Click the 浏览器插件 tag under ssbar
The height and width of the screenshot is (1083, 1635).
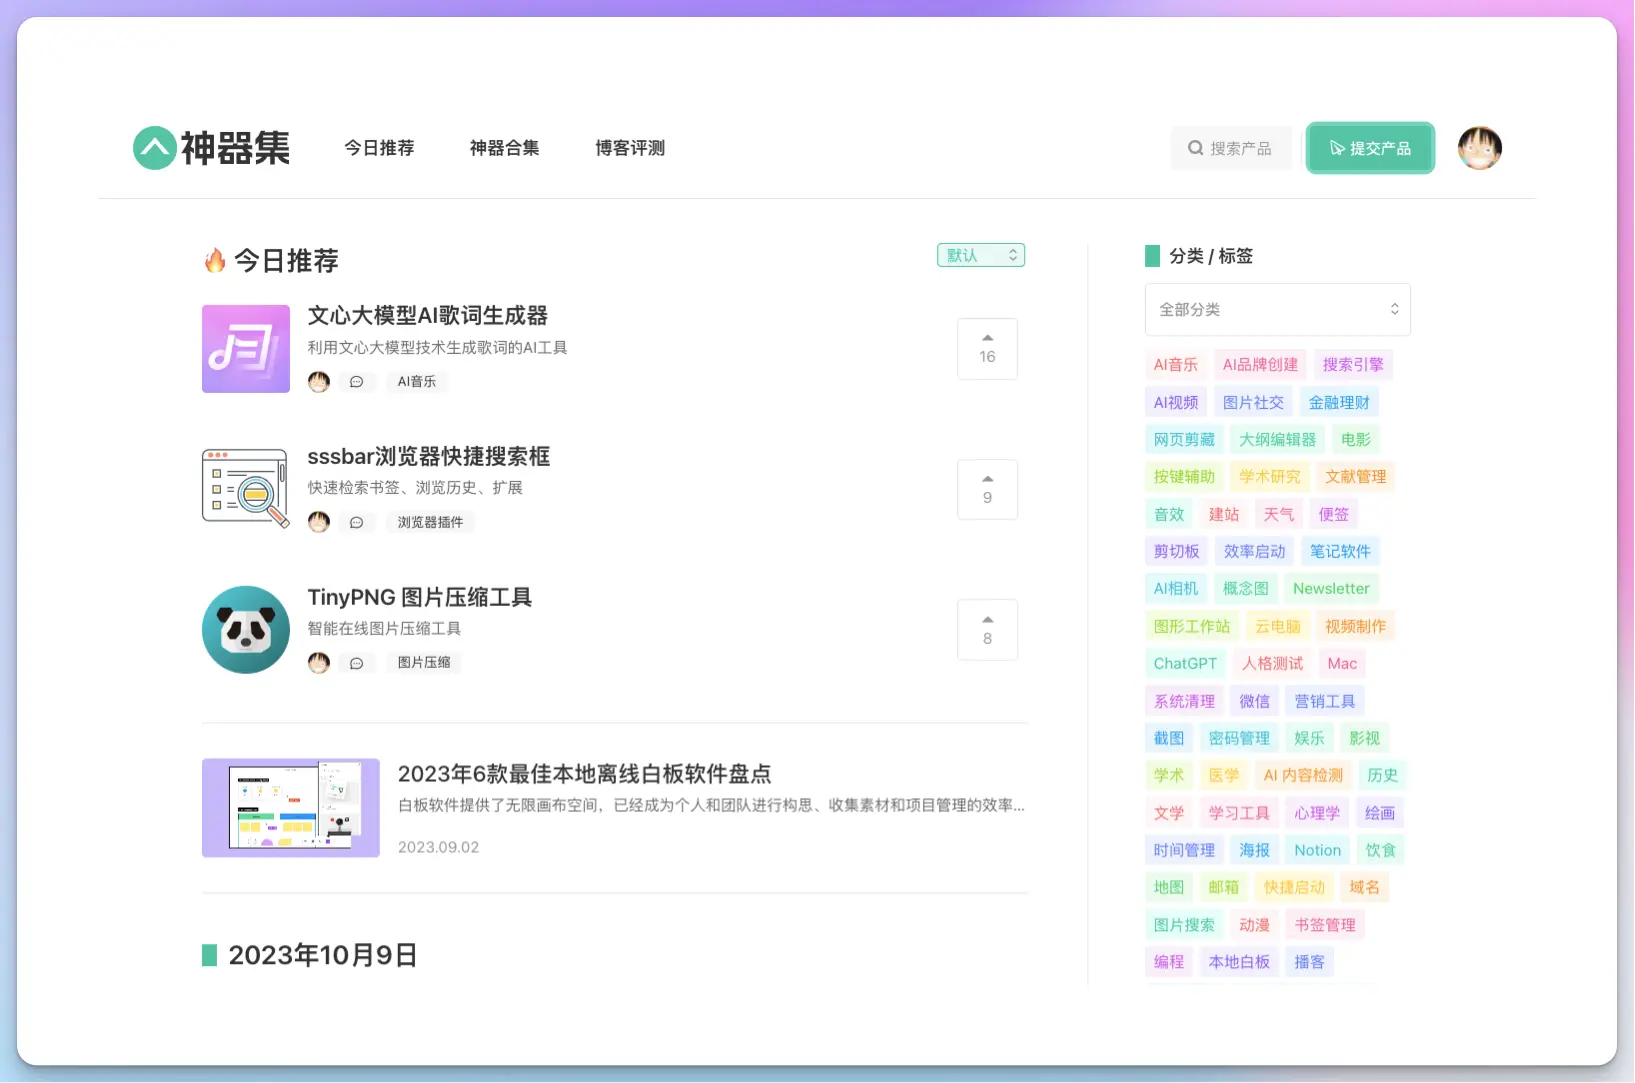click(x=430, y=522)
